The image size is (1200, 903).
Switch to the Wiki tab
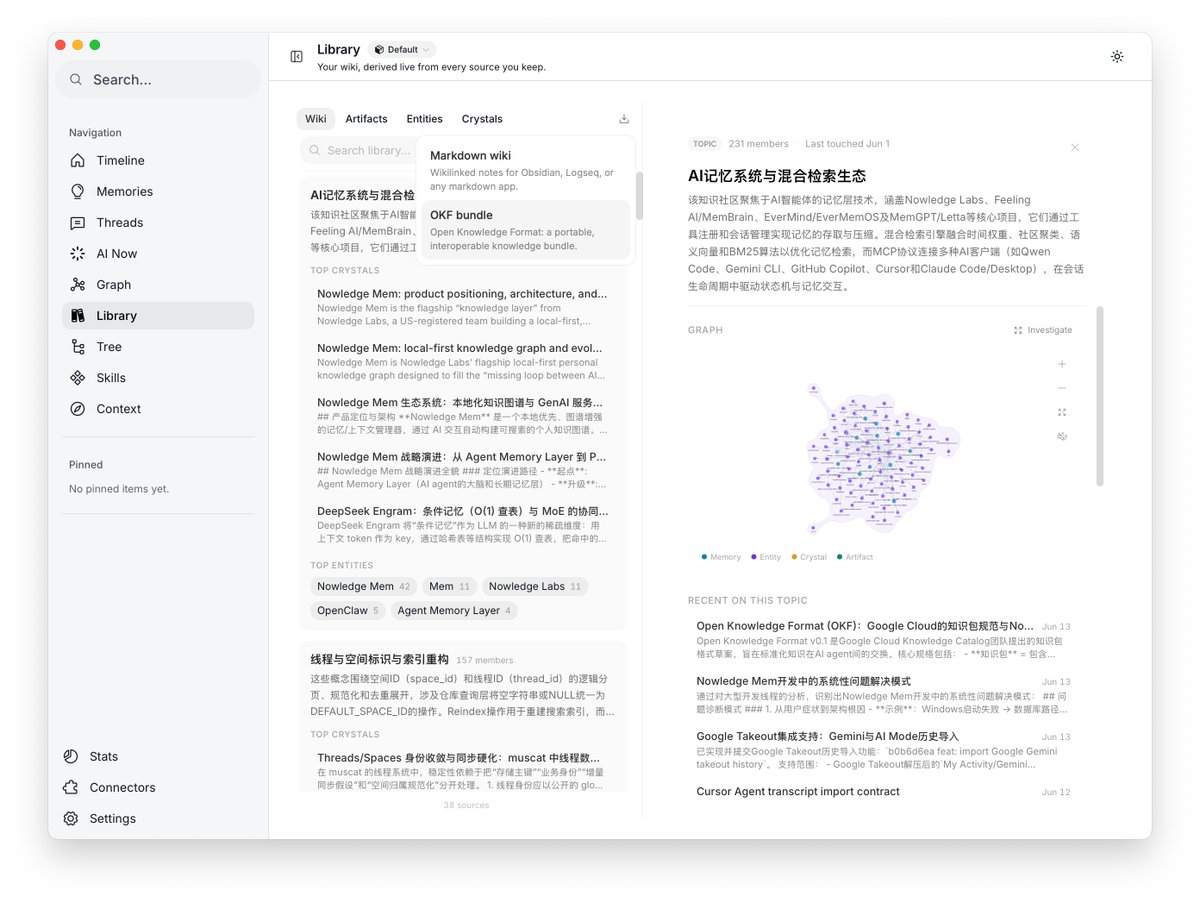click(x=316, y=119)
